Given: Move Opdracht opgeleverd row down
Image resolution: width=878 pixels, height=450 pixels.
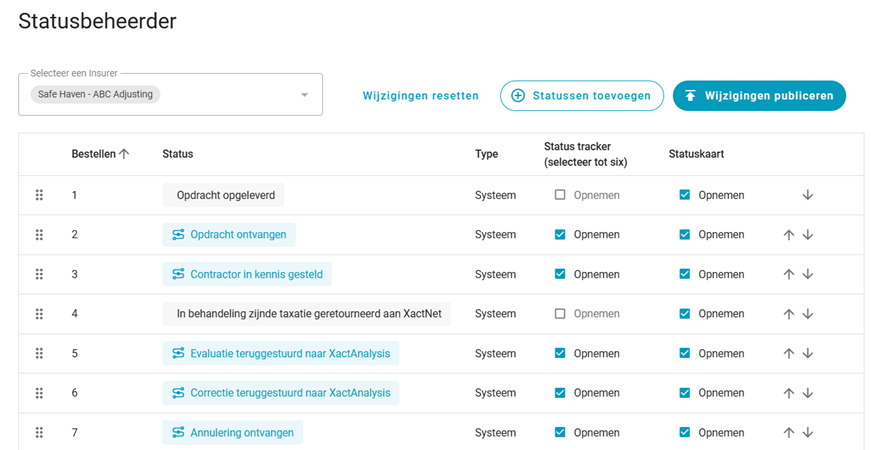Looking at the screenshot, I should [x=808, y=195].
